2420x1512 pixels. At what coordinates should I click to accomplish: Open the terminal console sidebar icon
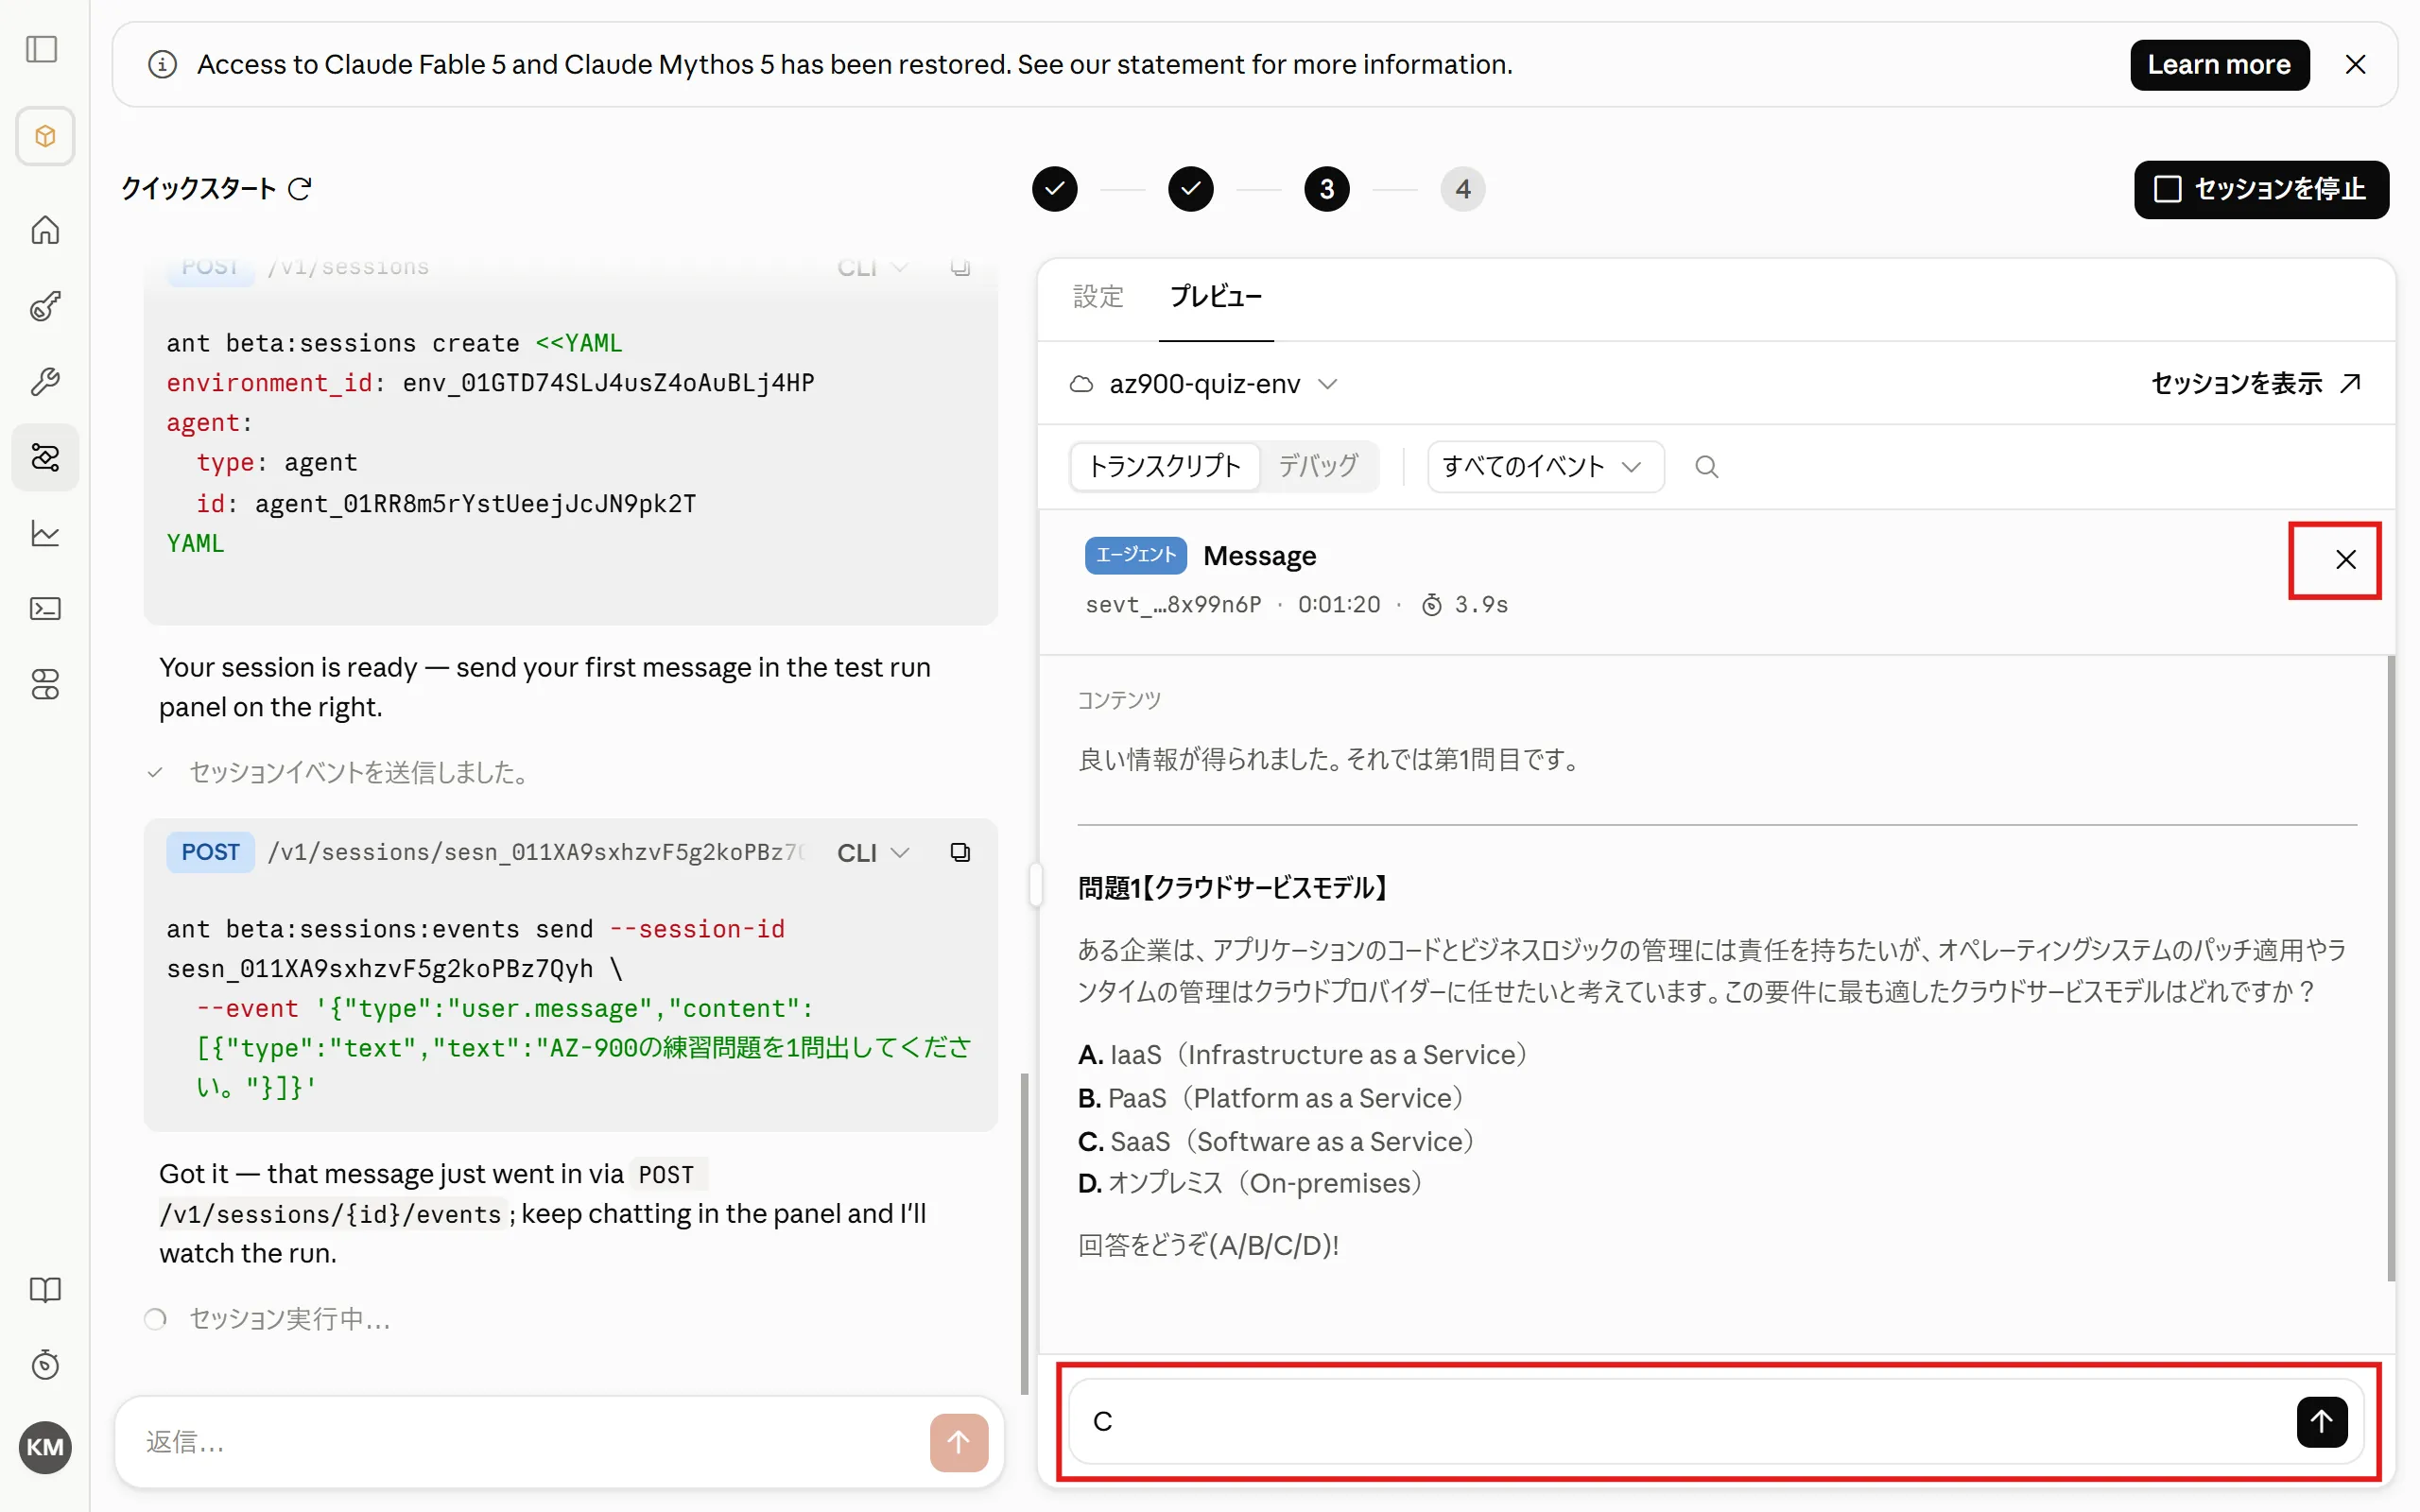coord(45,609)
